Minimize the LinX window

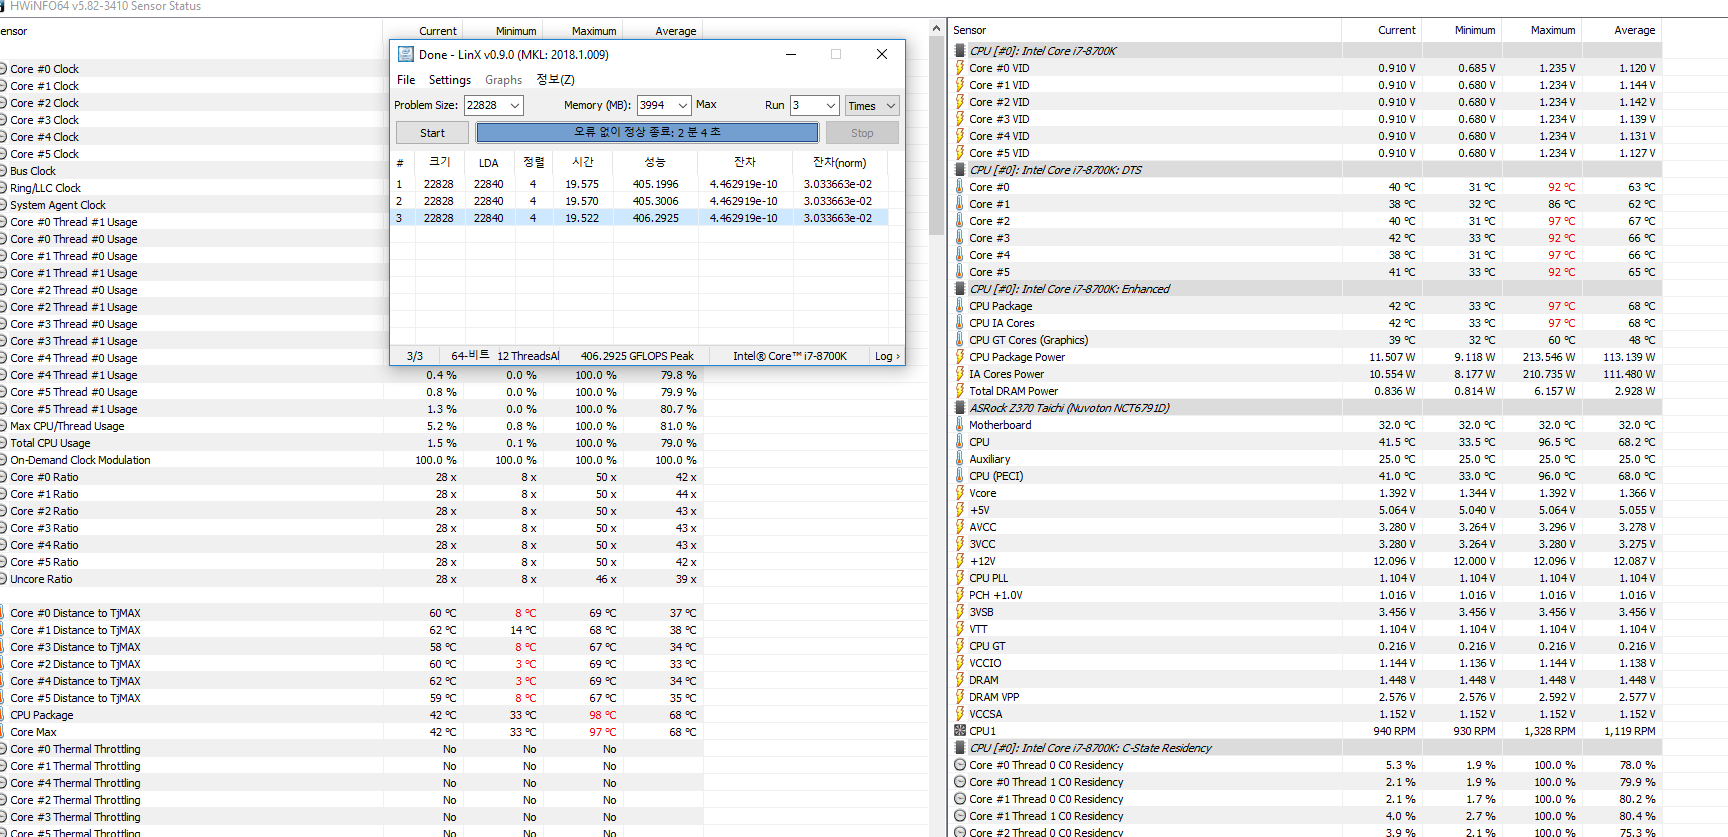point(790,54)
